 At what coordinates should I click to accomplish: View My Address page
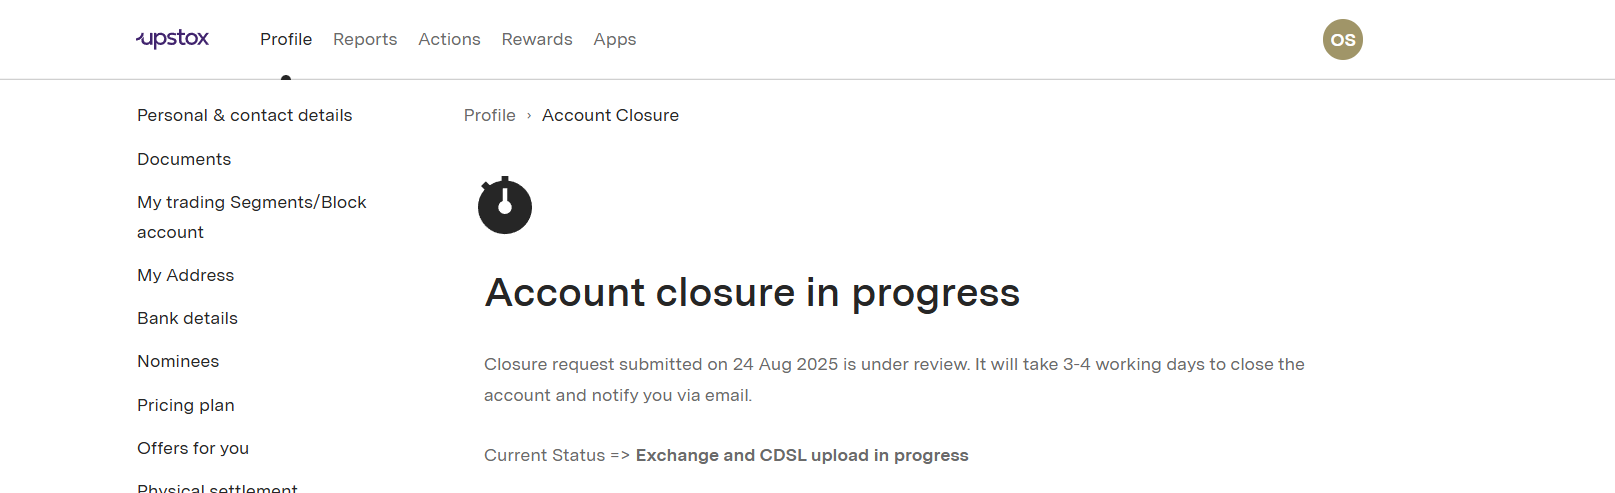(x=186, y=275)
